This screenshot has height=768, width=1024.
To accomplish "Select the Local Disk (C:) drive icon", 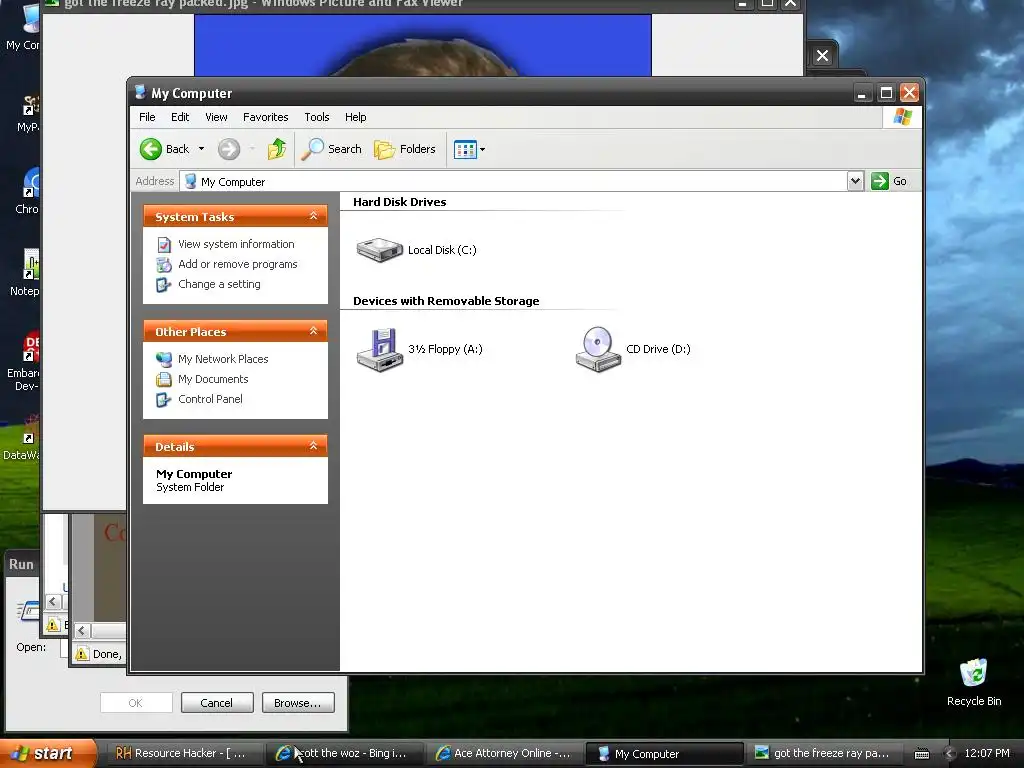I will [379, 249].
